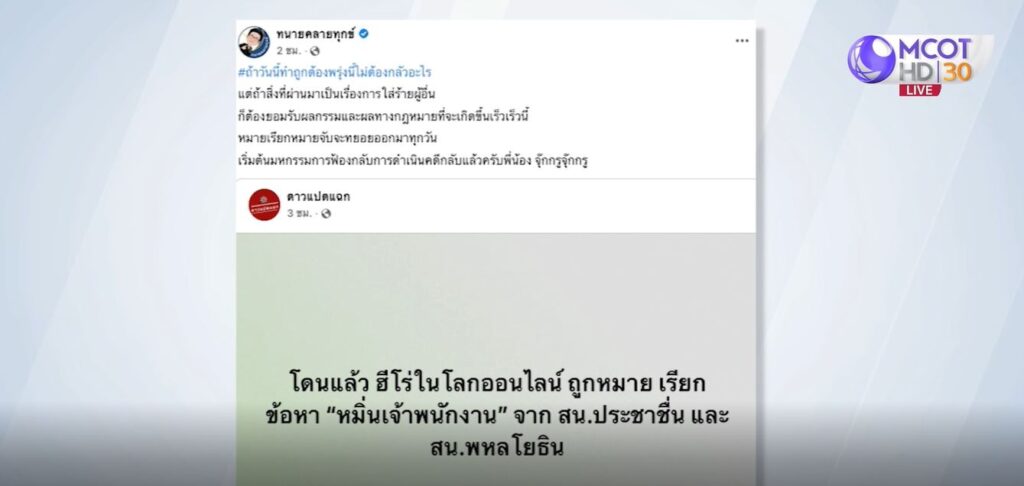Click the number 30 in the channel logo

pyautogui.click(x=957, y=72)
